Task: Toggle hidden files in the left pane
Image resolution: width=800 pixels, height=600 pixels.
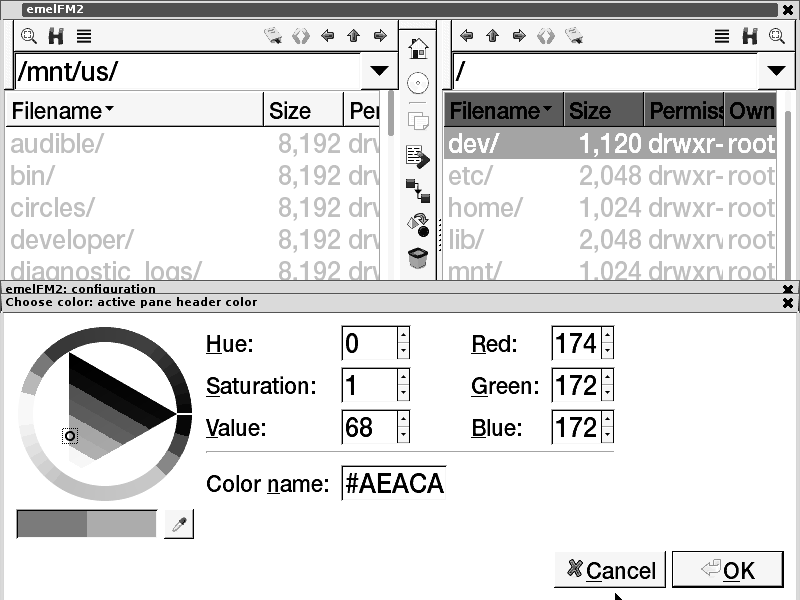Action: click(x=56, y=36)
